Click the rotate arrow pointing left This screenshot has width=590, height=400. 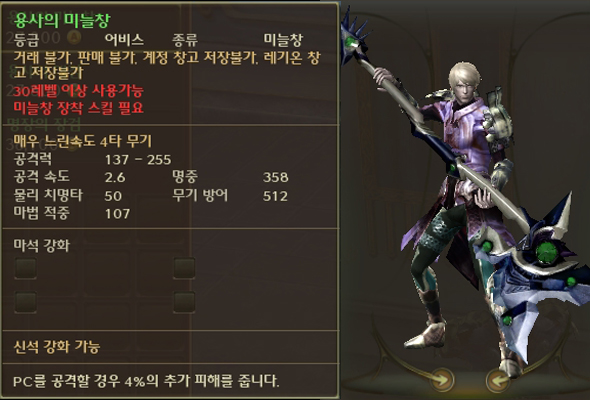[x=498, y=380]
